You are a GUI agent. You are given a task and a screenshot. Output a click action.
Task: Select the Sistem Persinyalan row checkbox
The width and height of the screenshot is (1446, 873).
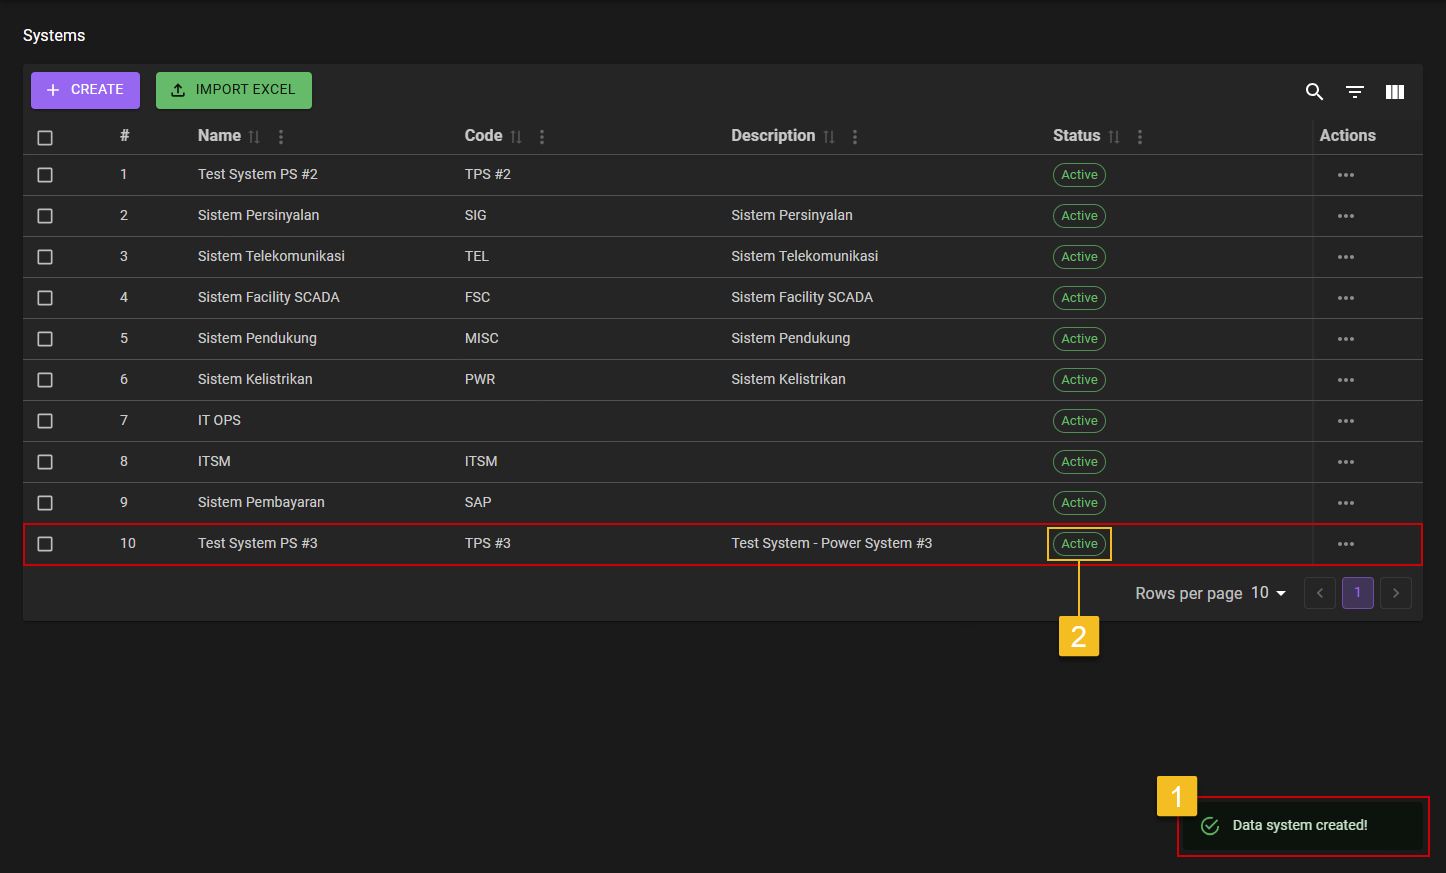45,216
